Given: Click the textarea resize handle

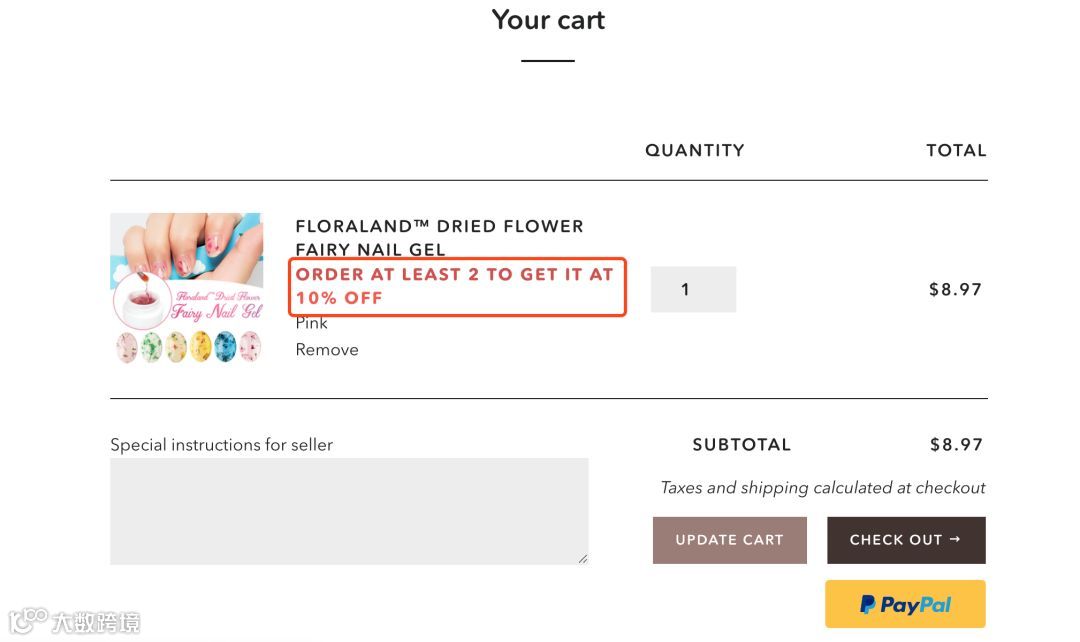Looking at the screenshot, I should (583, 559).
